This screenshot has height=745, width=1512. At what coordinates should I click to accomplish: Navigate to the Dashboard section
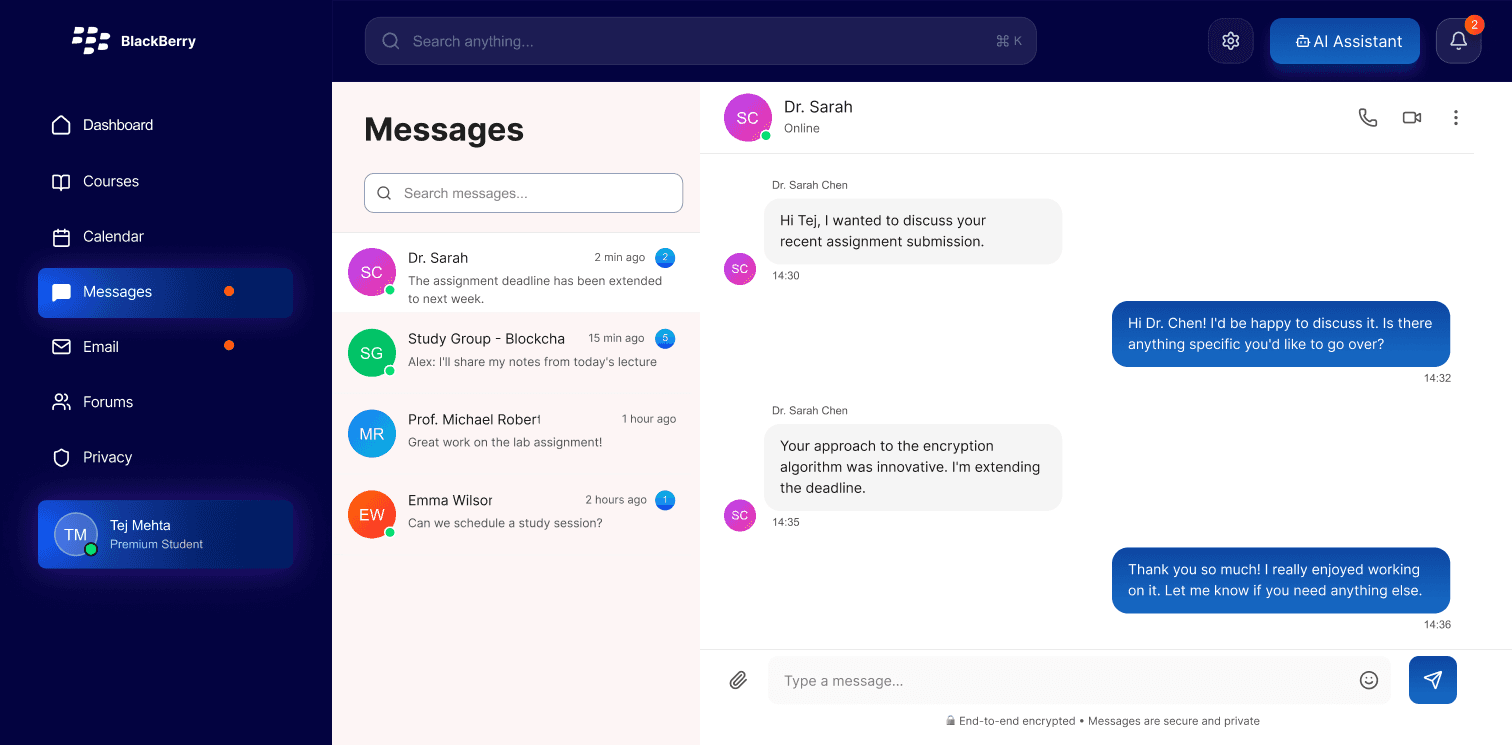(x=117, y=125)
